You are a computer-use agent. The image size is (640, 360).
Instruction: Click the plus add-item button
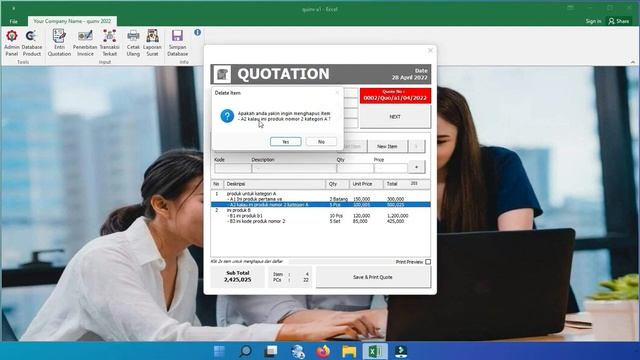click(x=416, y=167)
